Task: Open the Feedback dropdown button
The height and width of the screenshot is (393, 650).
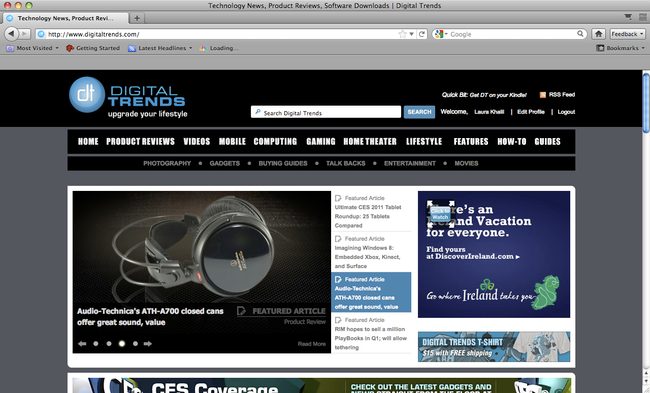Action: 628,34
